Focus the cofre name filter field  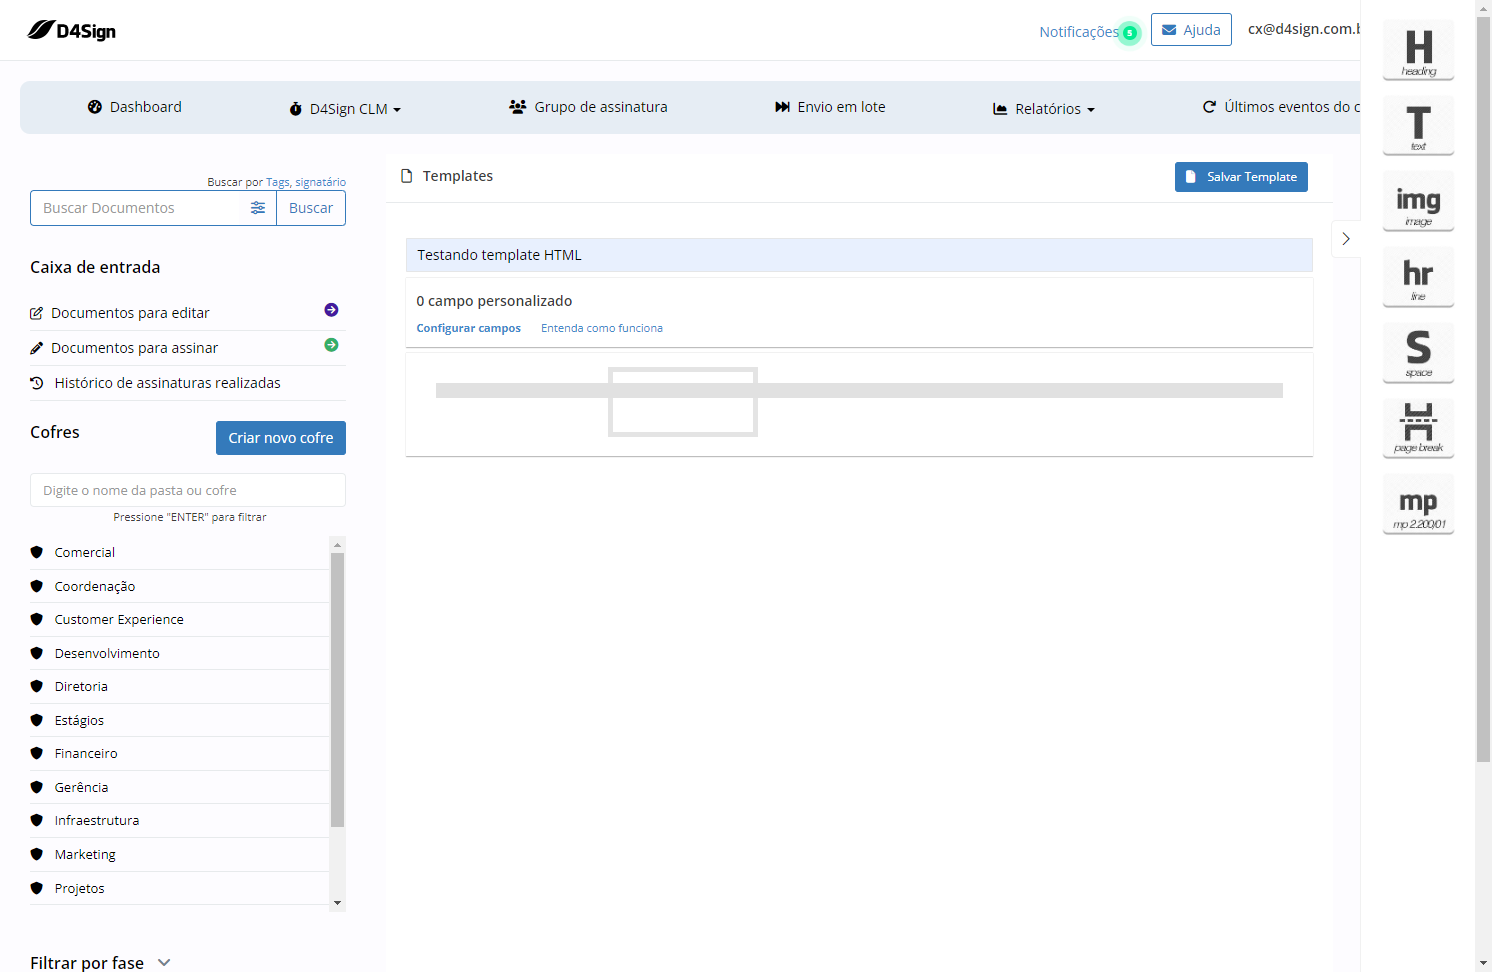(x=188, y=490)
